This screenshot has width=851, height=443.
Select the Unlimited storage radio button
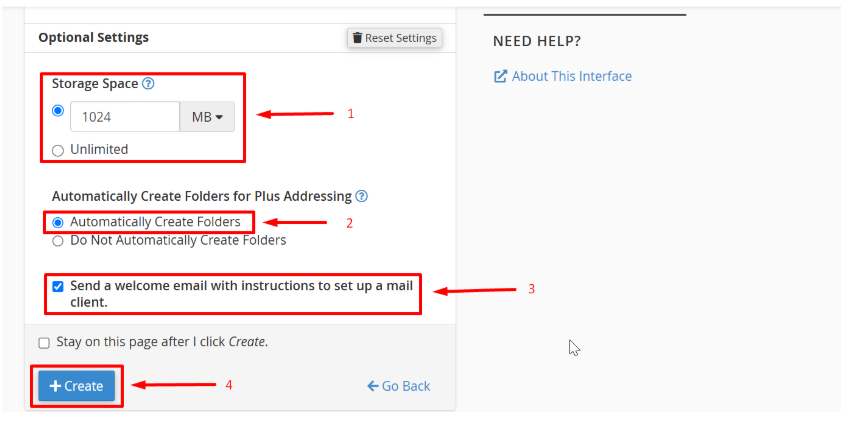click(58, 150)
